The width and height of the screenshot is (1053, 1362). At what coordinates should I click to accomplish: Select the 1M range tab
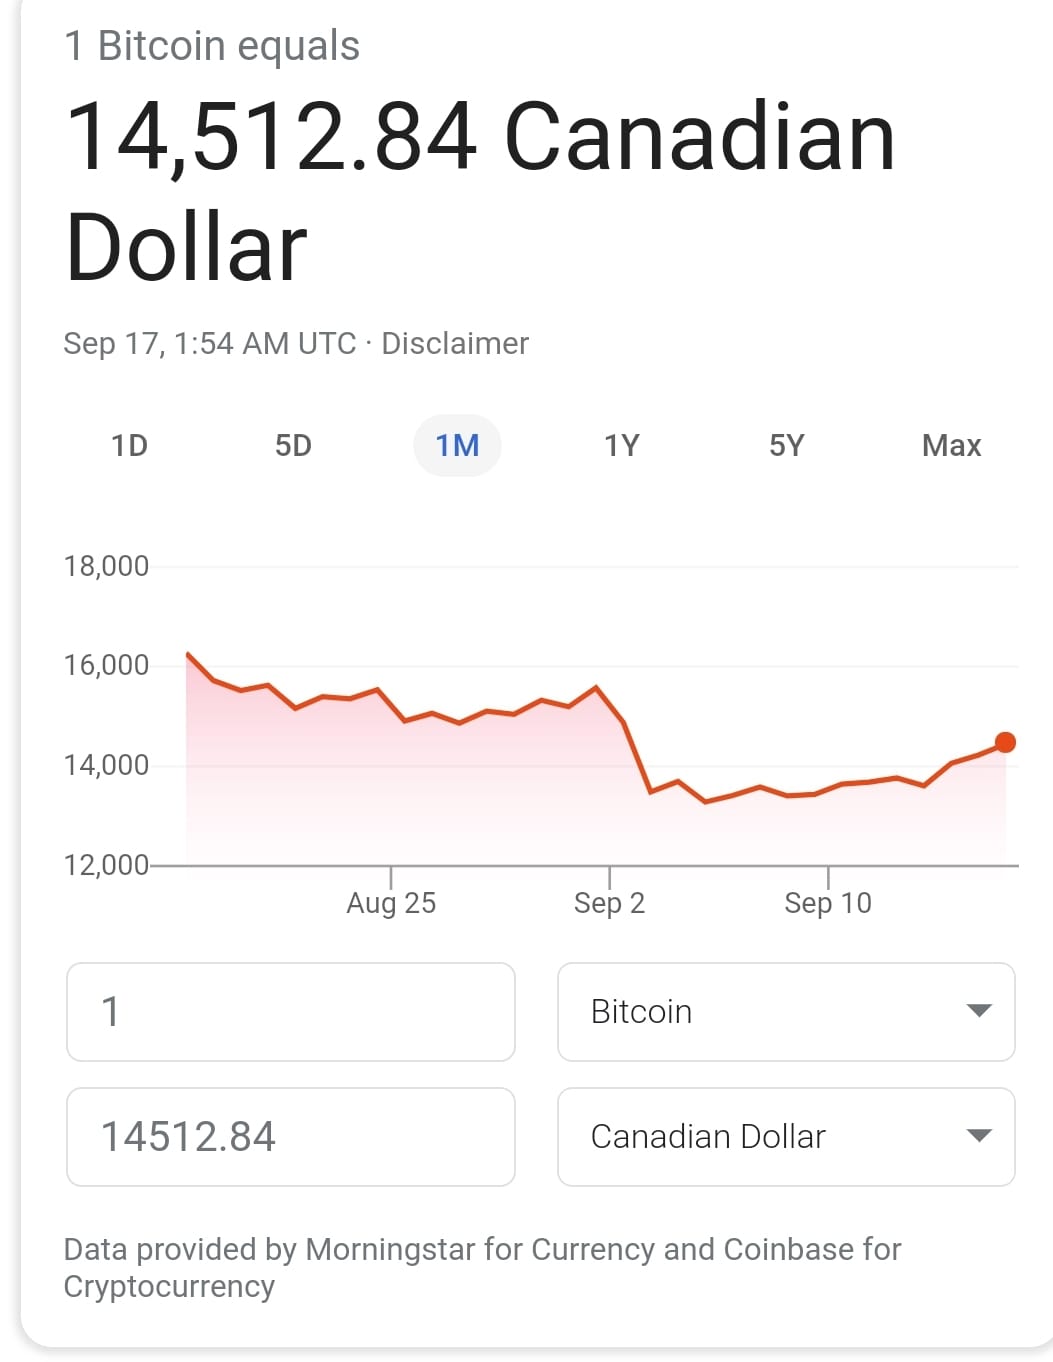click(x=457, y=445)
